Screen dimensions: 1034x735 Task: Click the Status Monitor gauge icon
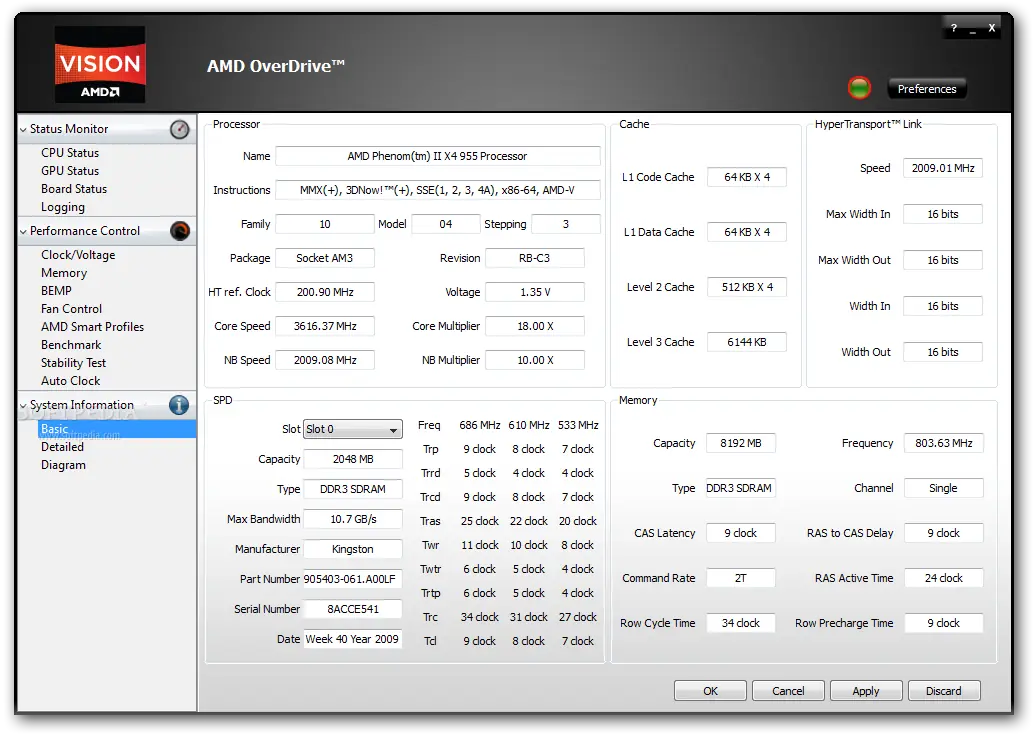tap(179, 129)
